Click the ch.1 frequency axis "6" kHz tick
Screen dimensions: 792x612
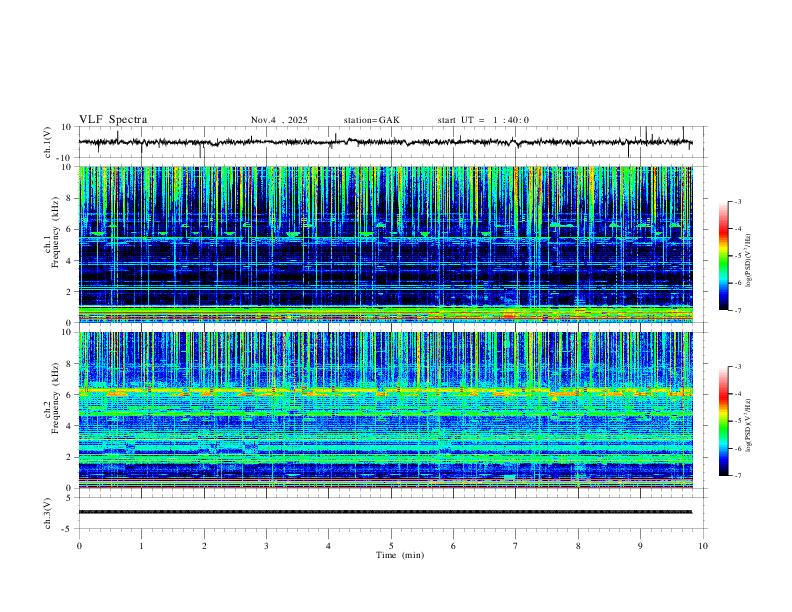coord(69,229)
